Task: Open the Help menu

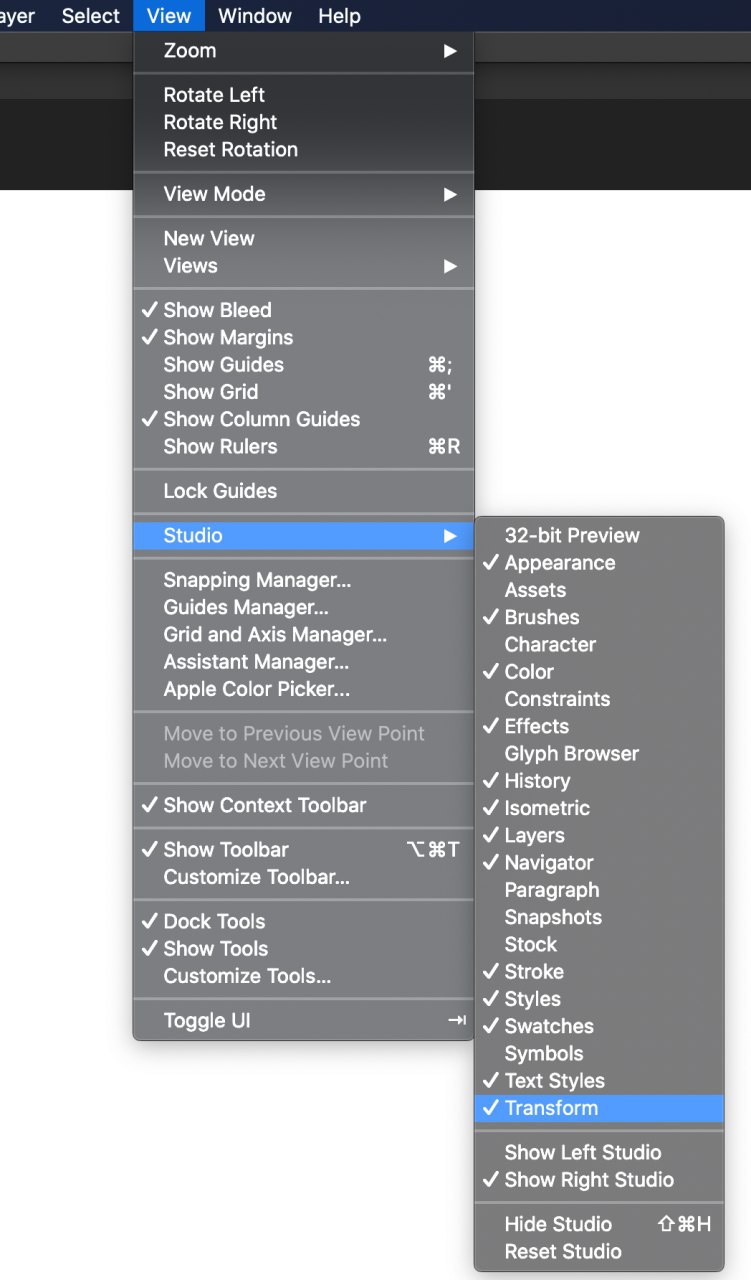Action: [339, 16]
